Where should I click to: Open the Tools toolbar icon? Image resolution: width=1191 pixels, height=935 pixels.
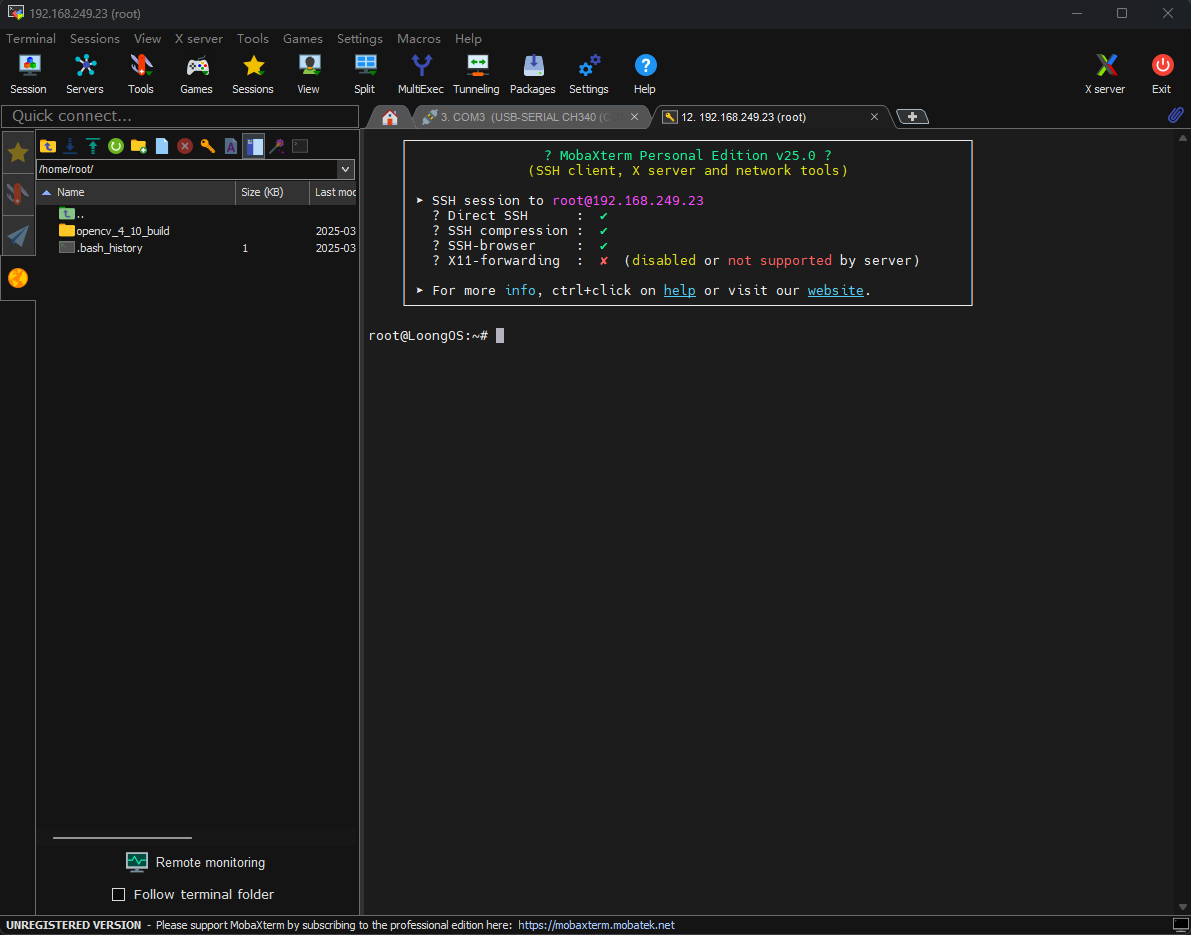pos(141,74)
